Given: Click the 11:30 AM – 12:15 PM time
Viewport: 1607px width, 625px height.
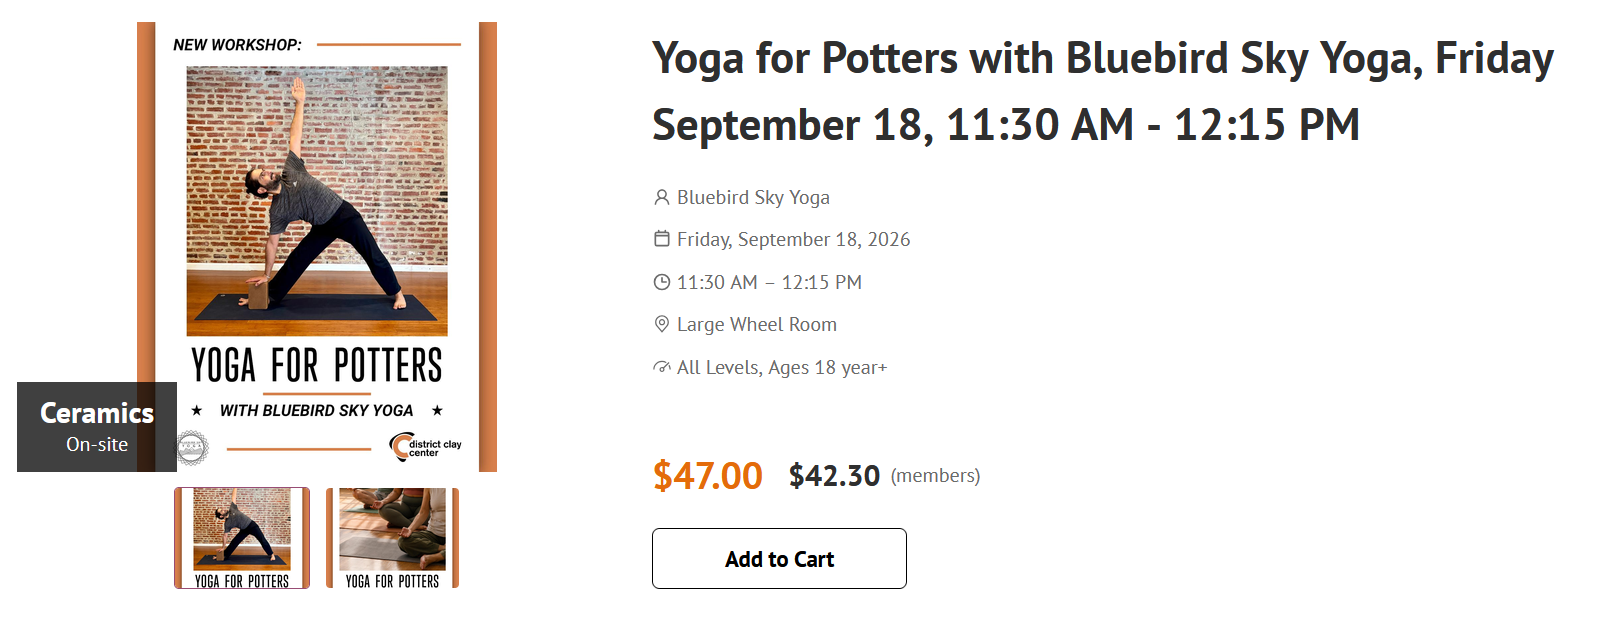Looking at the screenshot, I should point(769,282).
